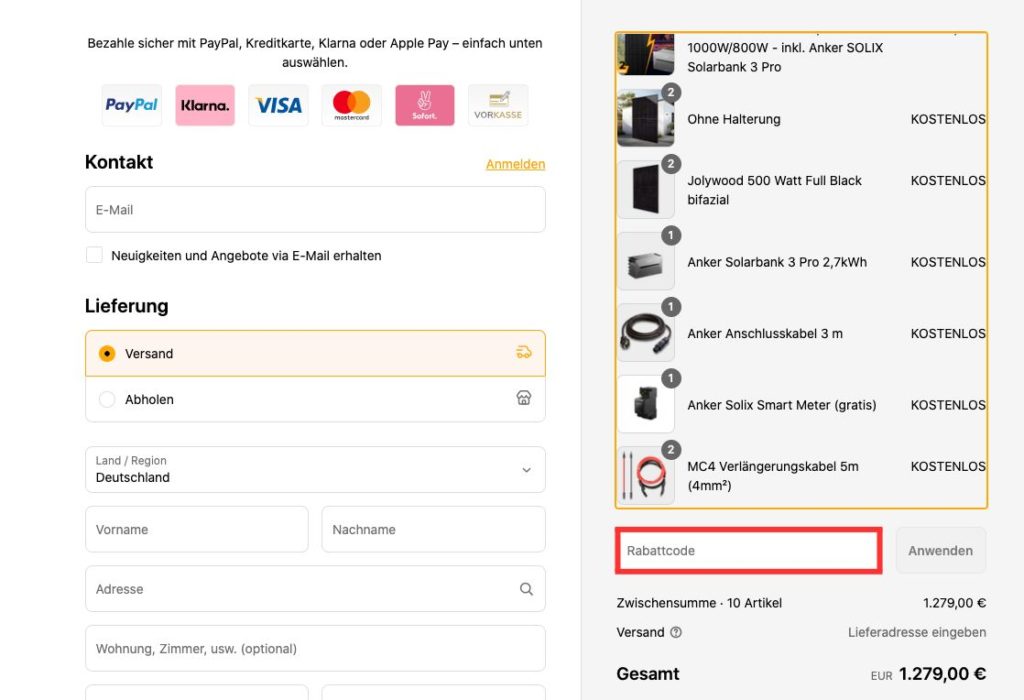The height and width of the screenshot is (700, 1024).
Task: Click the Gesamt total label
Action: tap(648, 673)
